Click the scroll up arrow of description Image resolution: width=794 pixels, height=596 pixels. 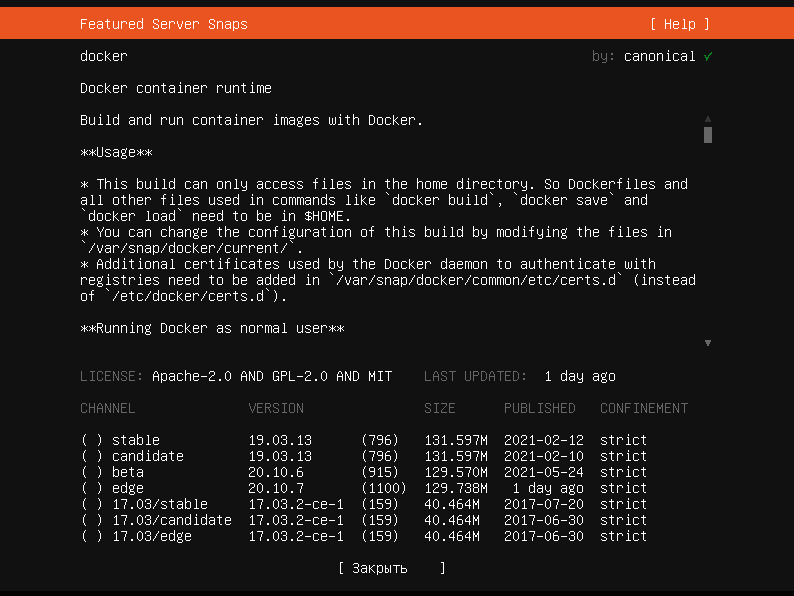point(708,119)
